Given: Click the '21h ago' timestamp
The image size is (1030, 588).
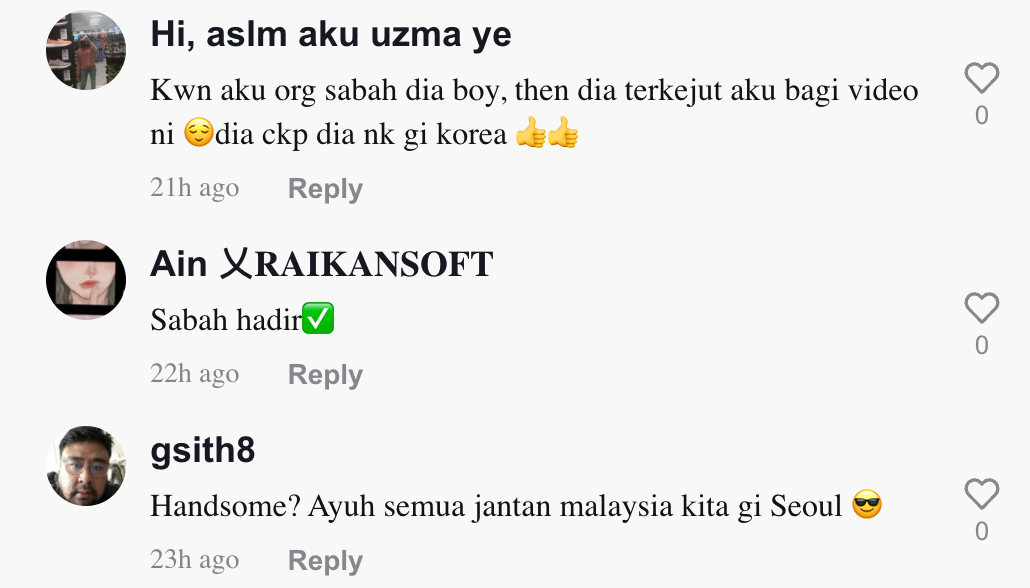Looking at the screenshot, I should (x=194, y=189).
